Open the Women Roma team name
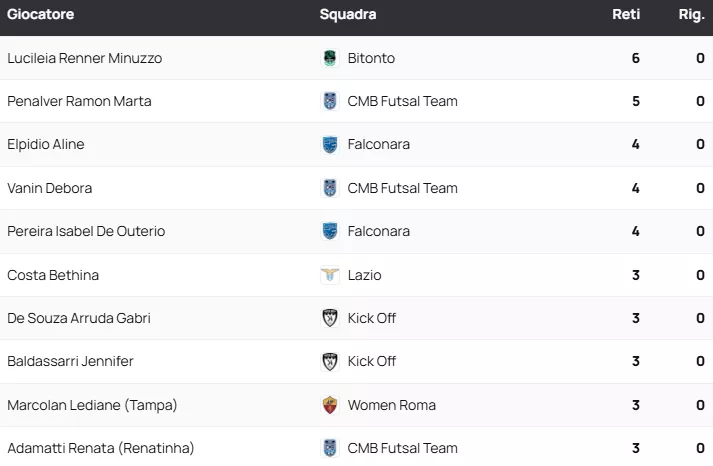713x466 pixels. coord(392,405)
